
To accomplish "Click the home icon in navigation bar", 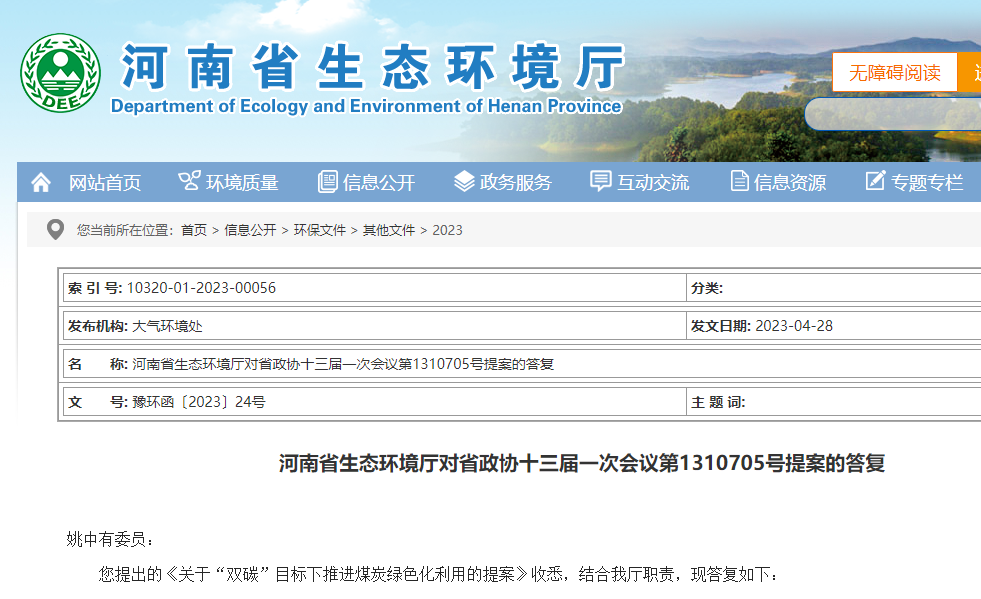I will (x=41, y=182).
